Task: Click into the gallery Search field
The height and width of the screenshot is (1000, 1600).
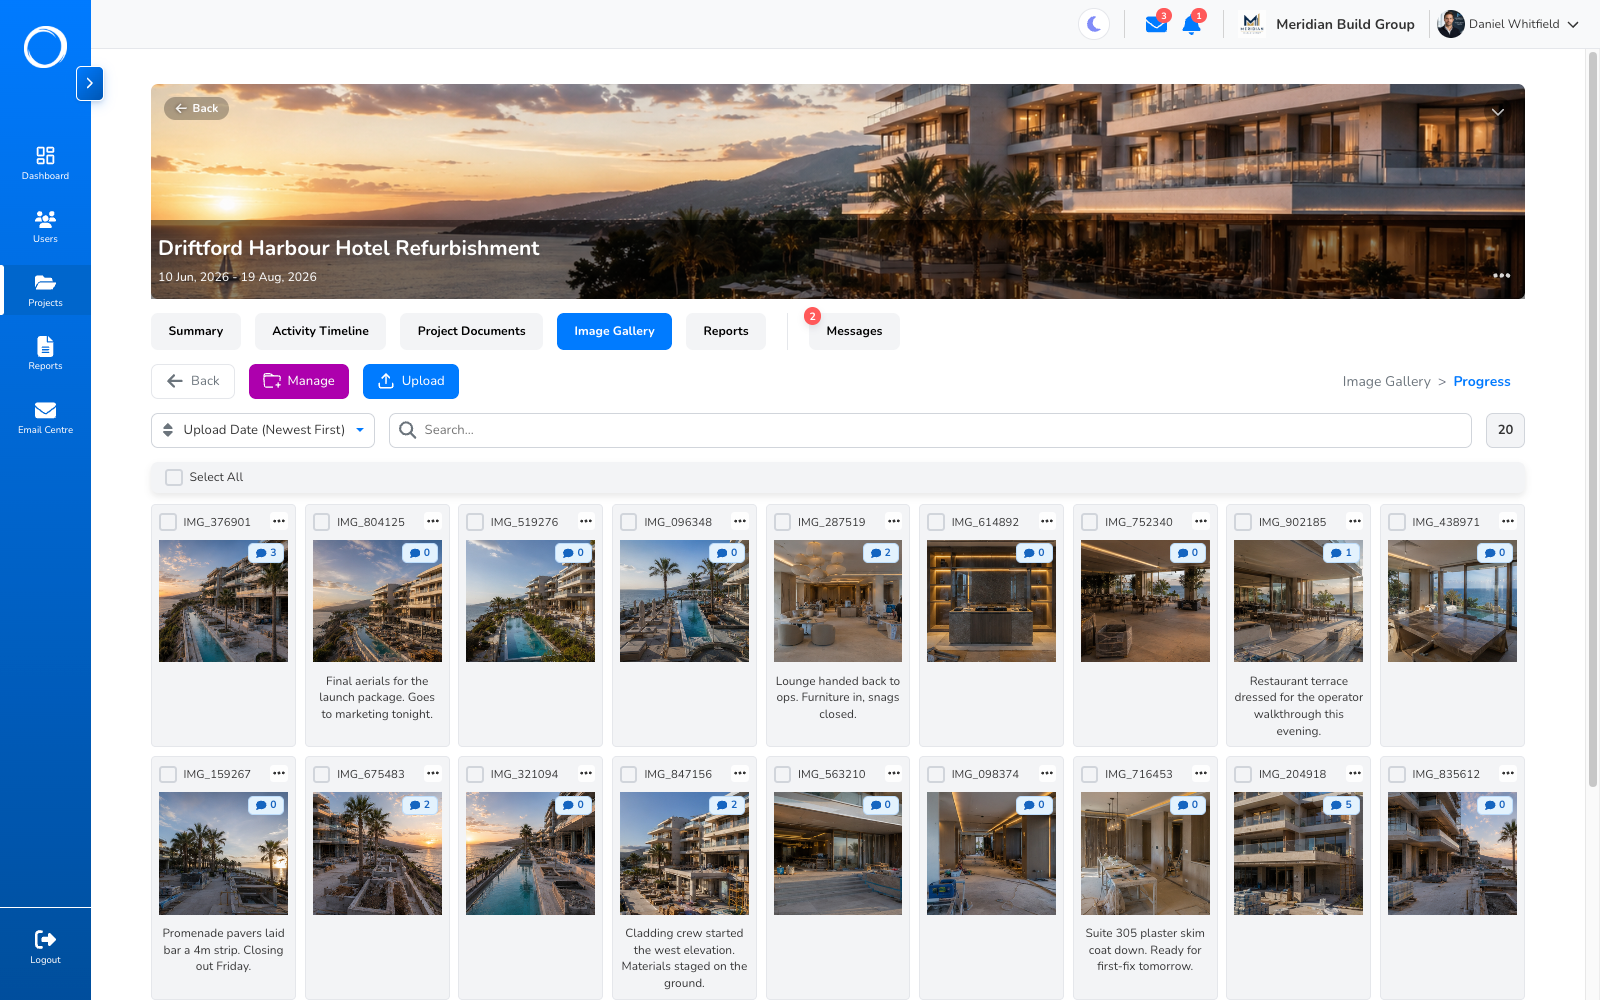Action: click(930, 430)
